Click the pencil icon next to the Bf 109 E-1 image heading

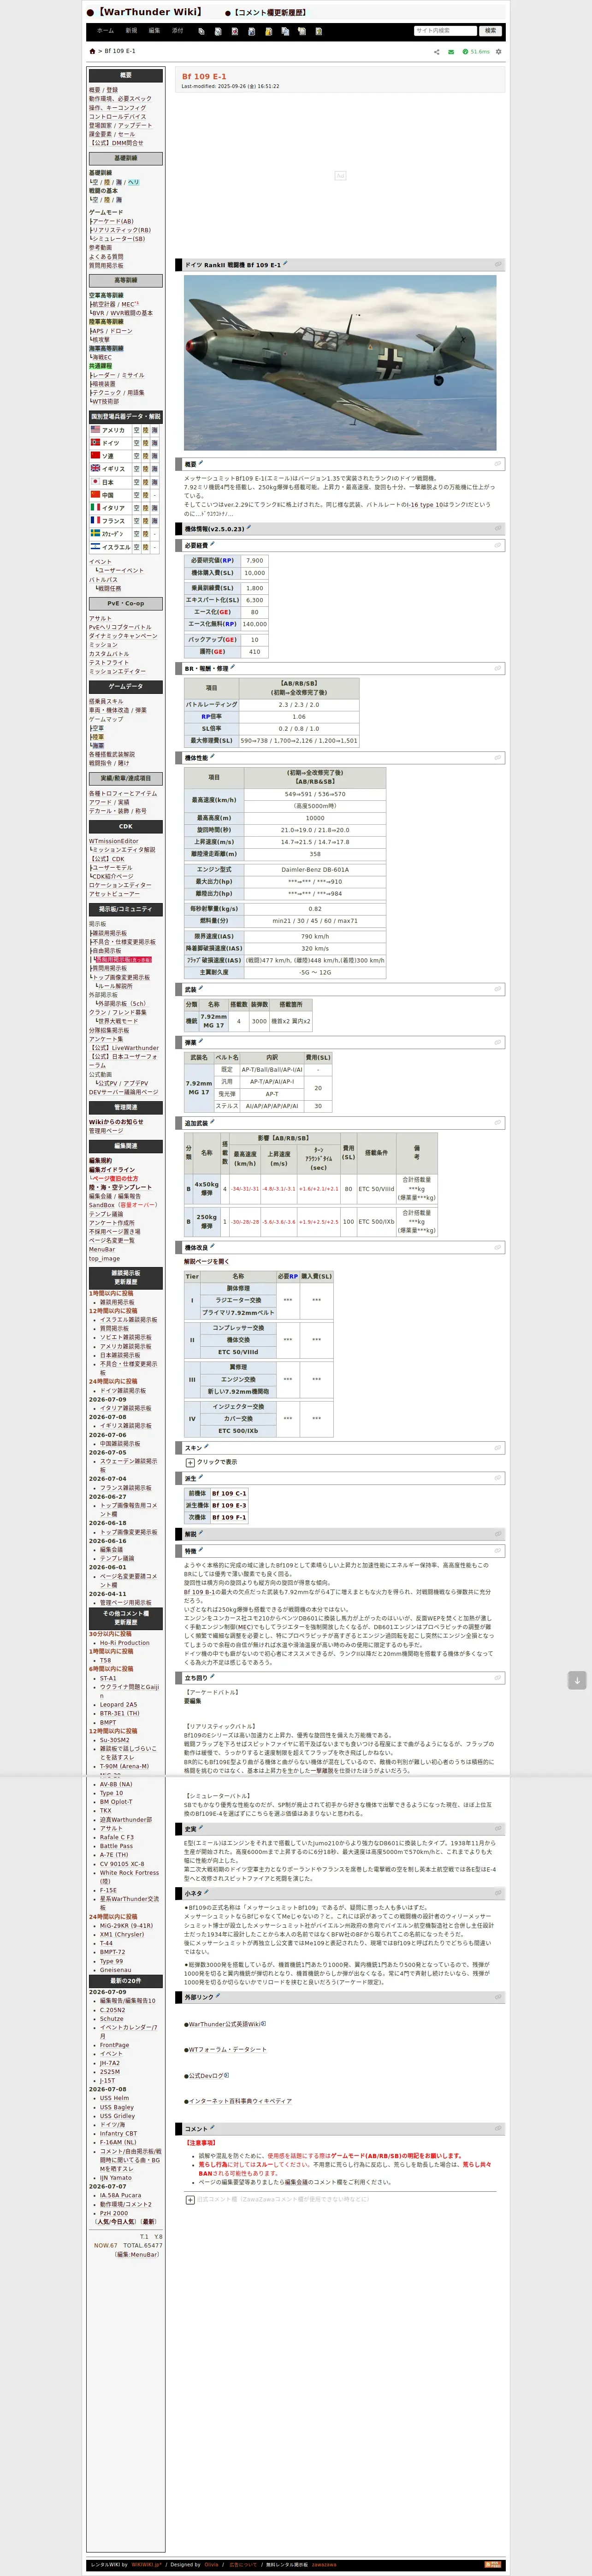coord(285,264)
